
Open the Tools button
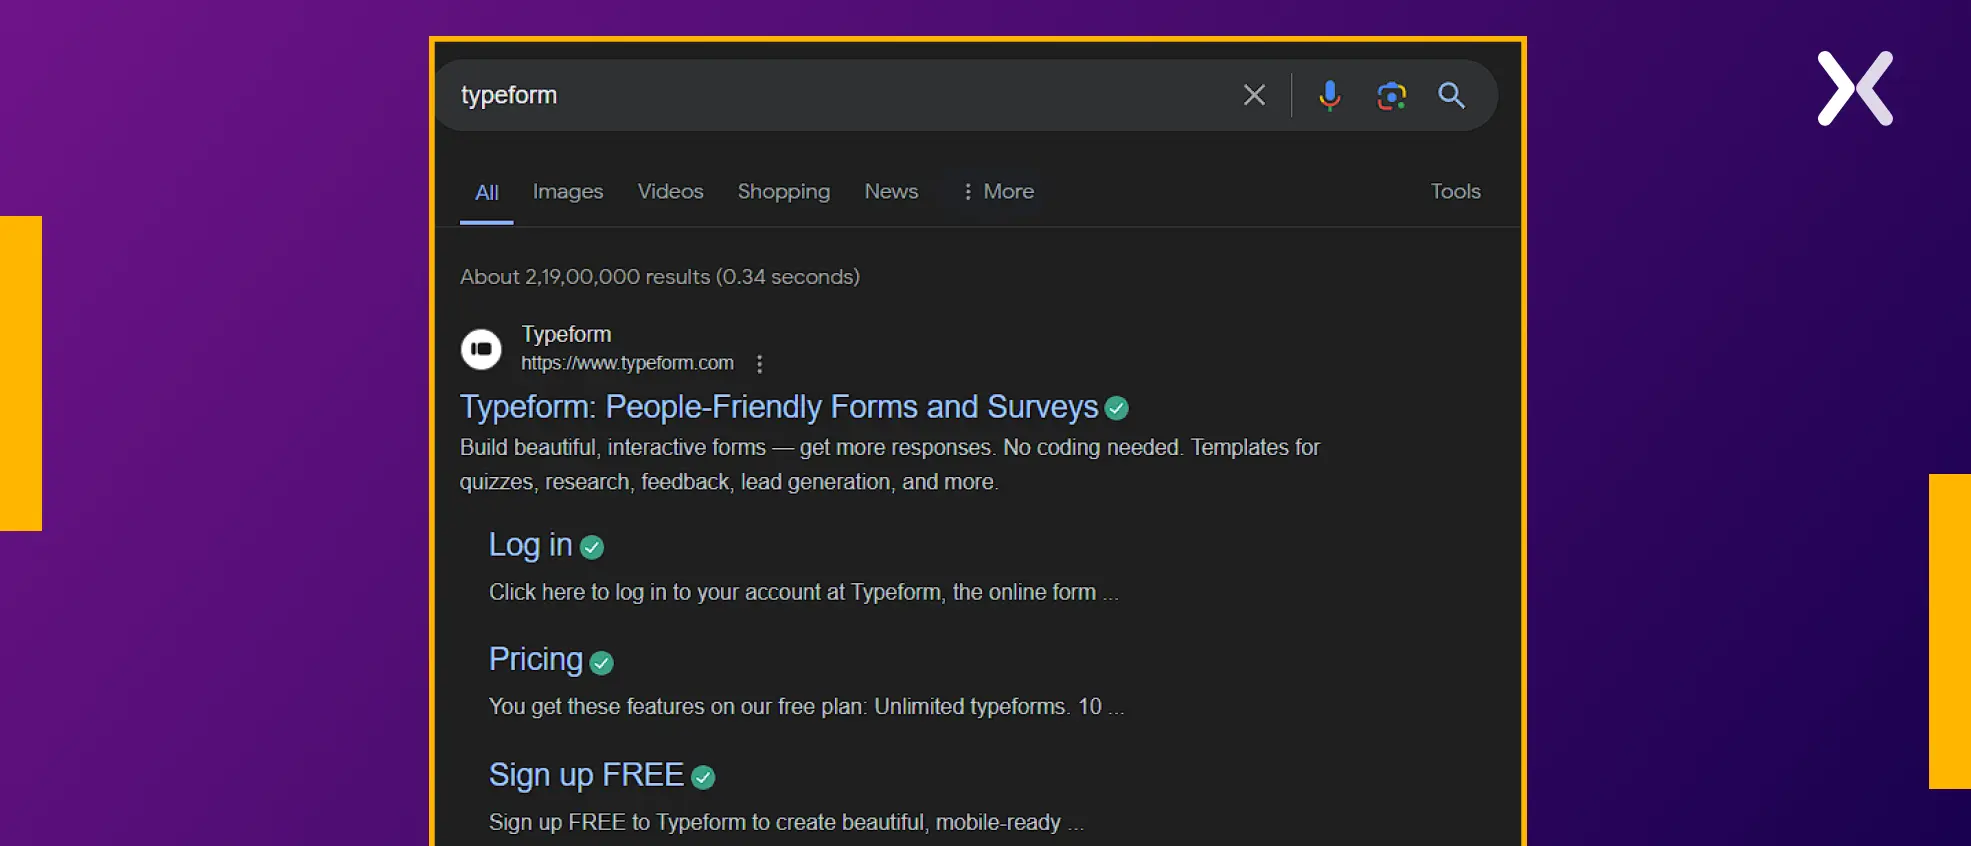[1455, 191]
